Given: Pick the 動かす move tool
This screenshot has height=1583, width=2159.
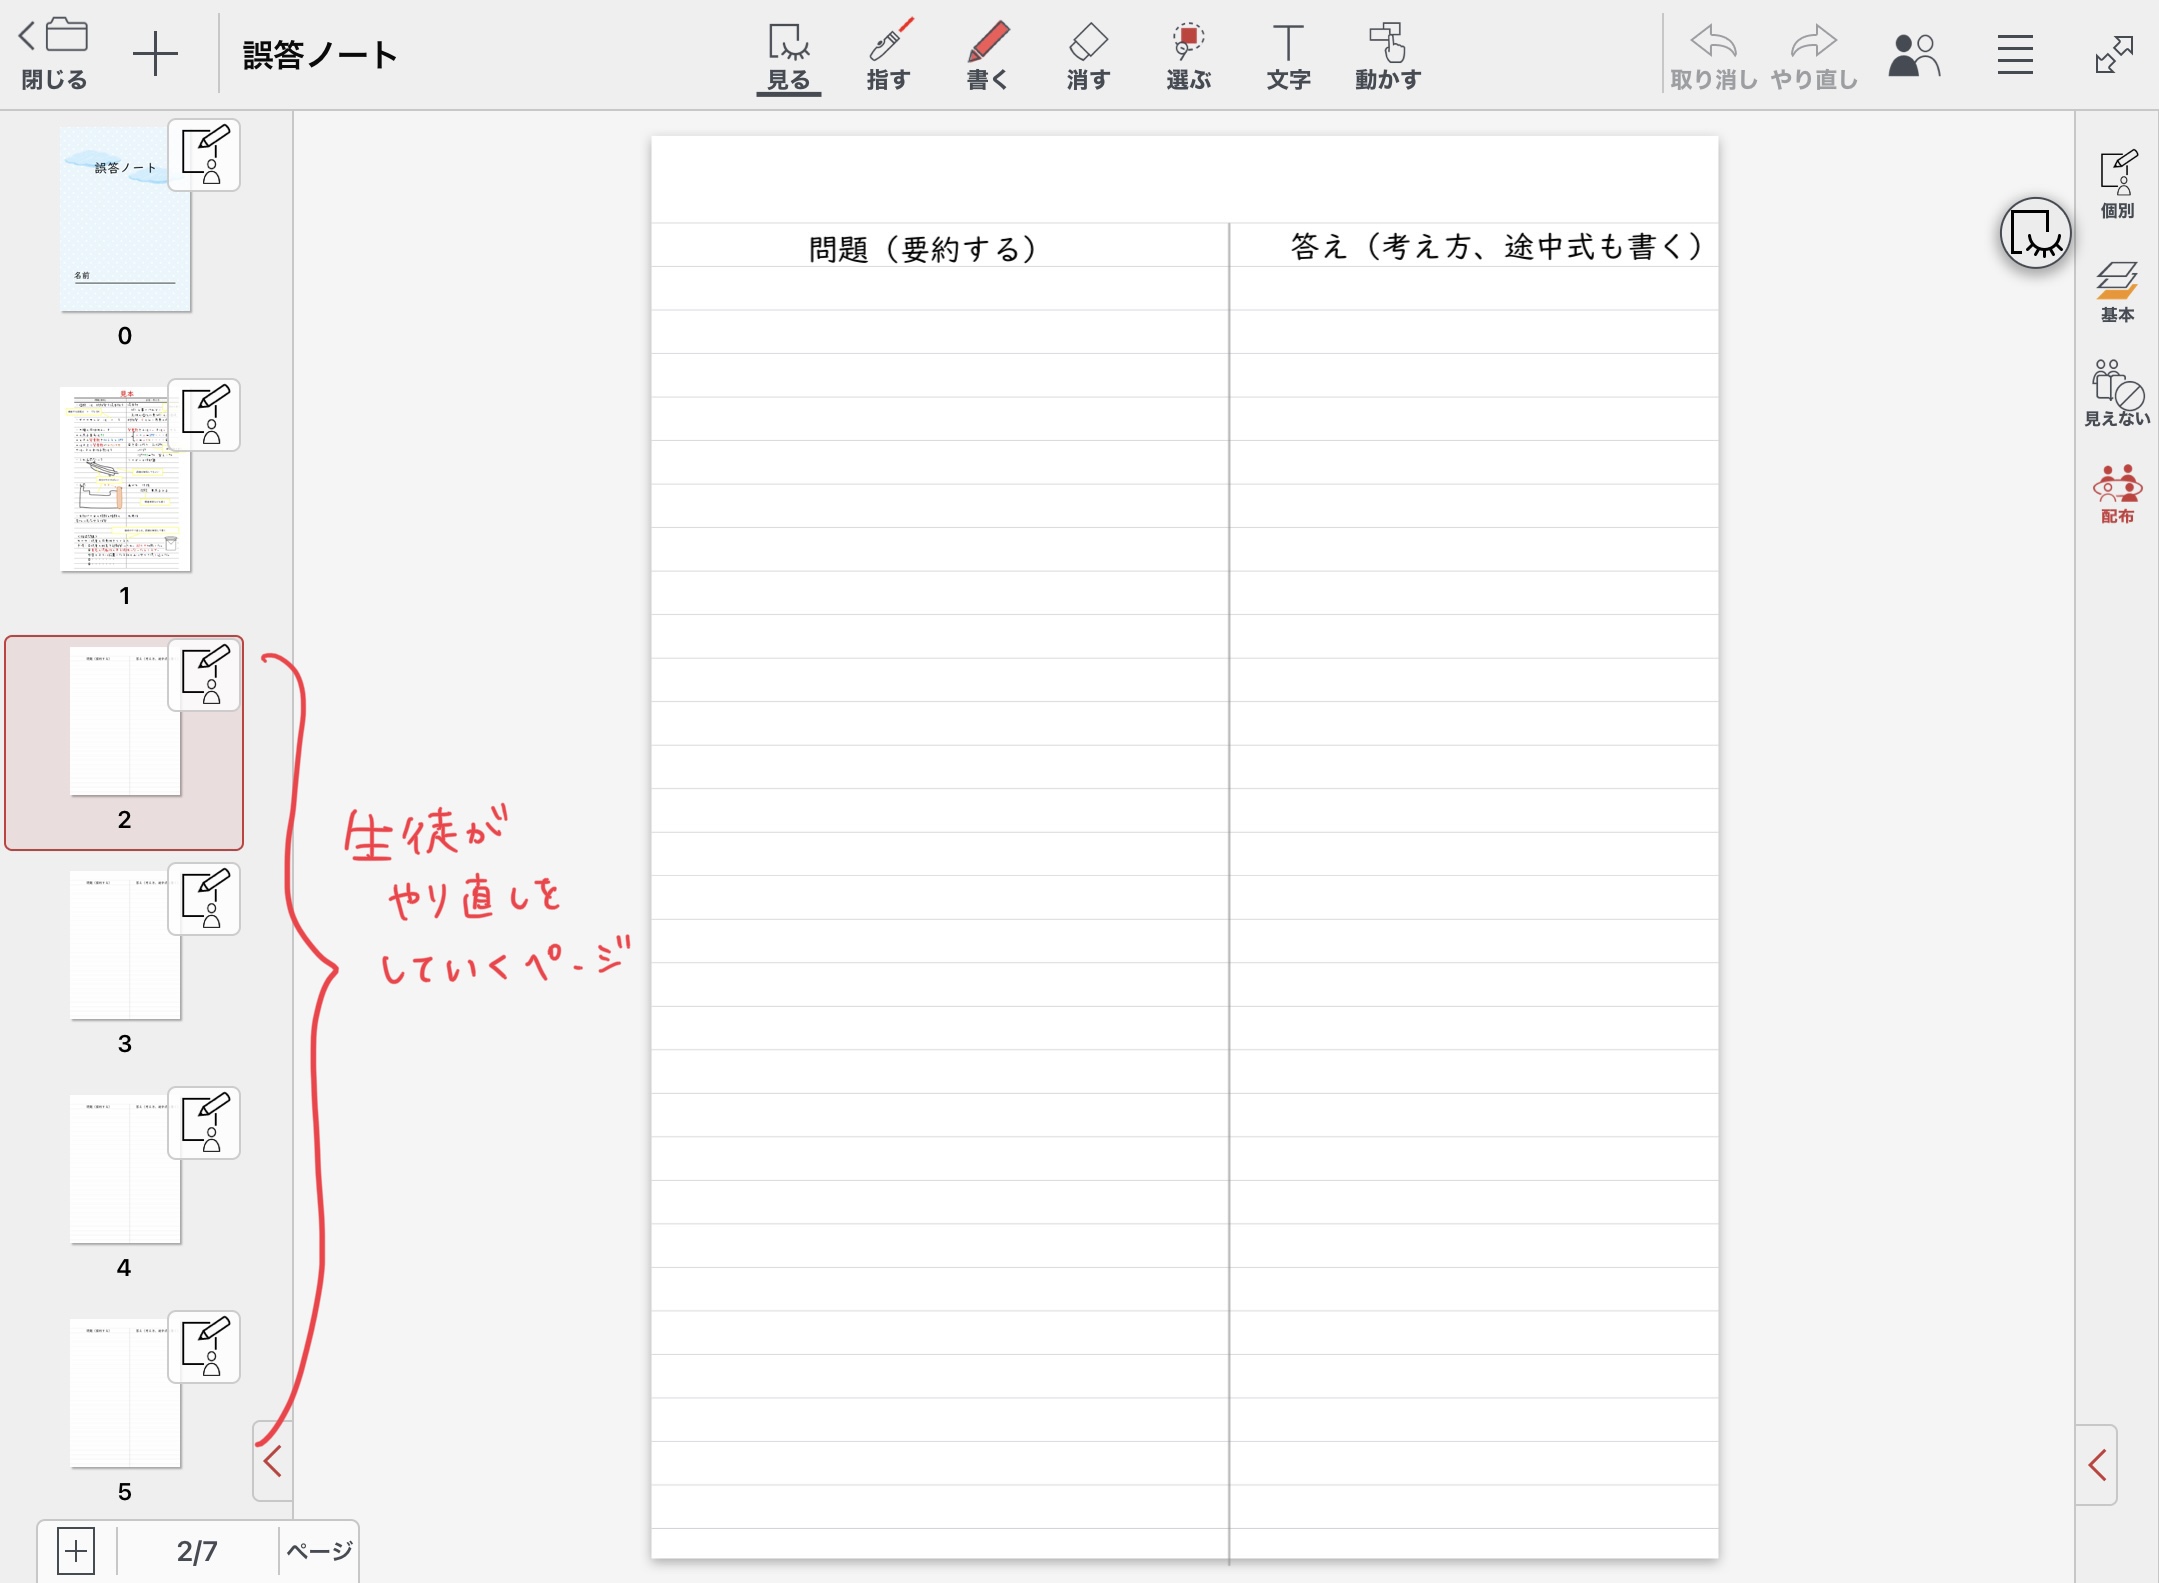Looking at the screenshot, I should click(x=1387, y=56).
